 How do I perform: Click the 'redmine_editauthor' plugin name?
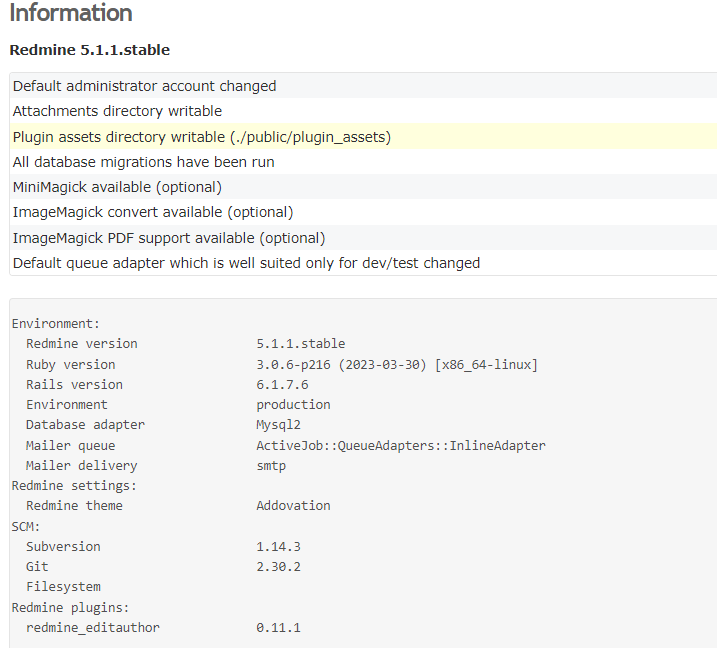tap(93, 627)
